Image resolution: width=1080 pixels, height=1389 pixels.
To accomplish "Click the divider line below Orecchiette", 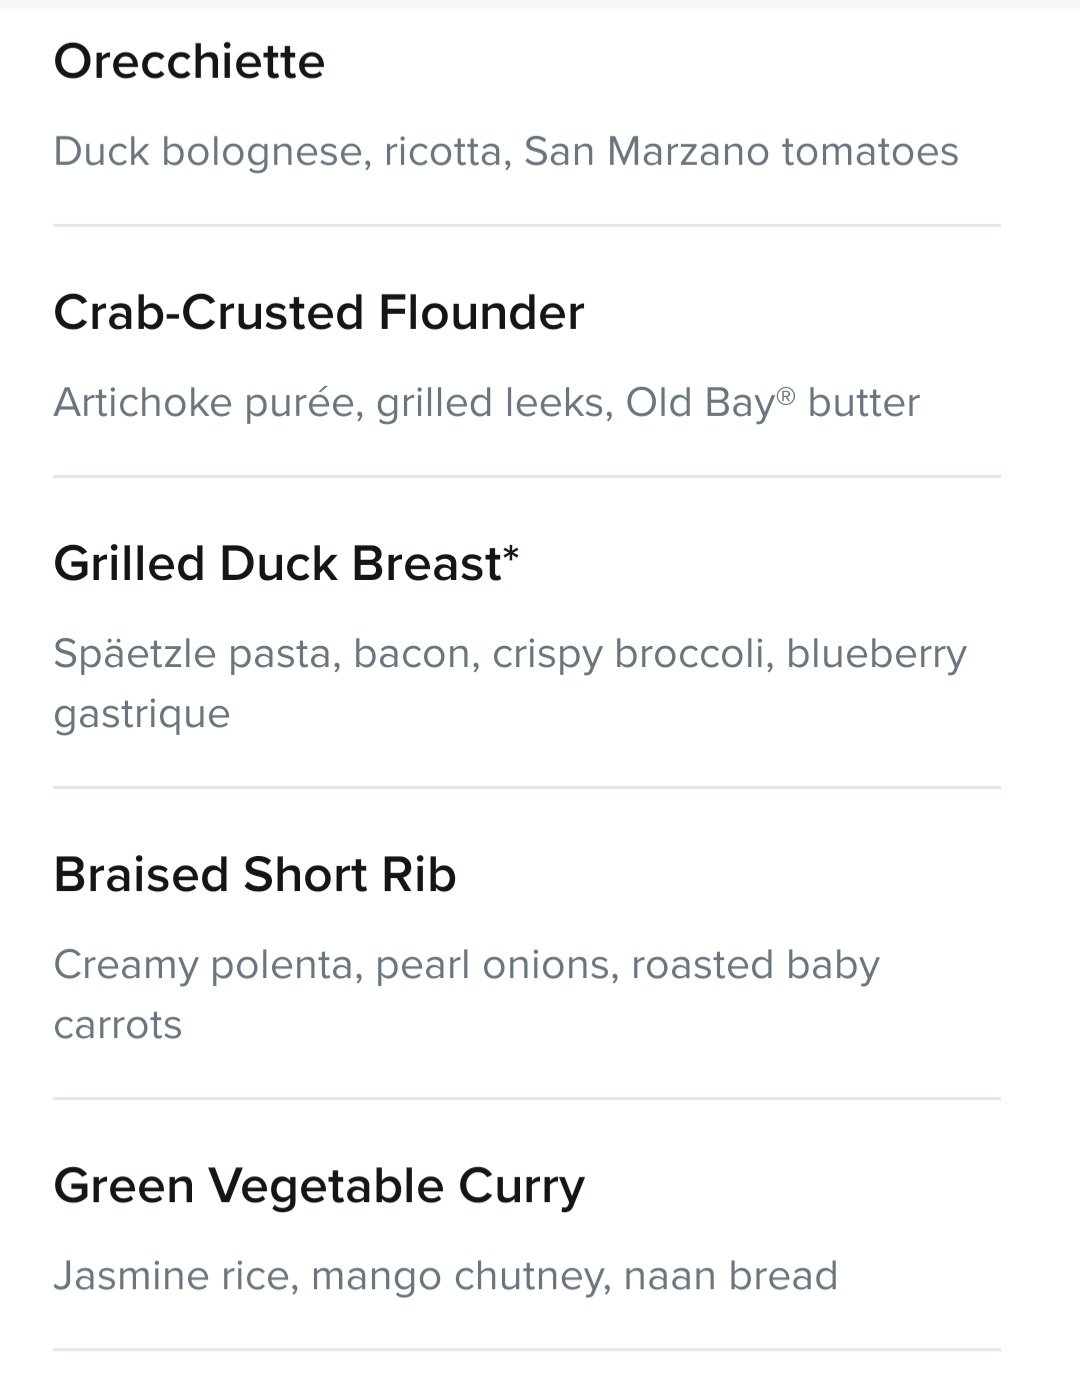I will (x=527, y=226).
